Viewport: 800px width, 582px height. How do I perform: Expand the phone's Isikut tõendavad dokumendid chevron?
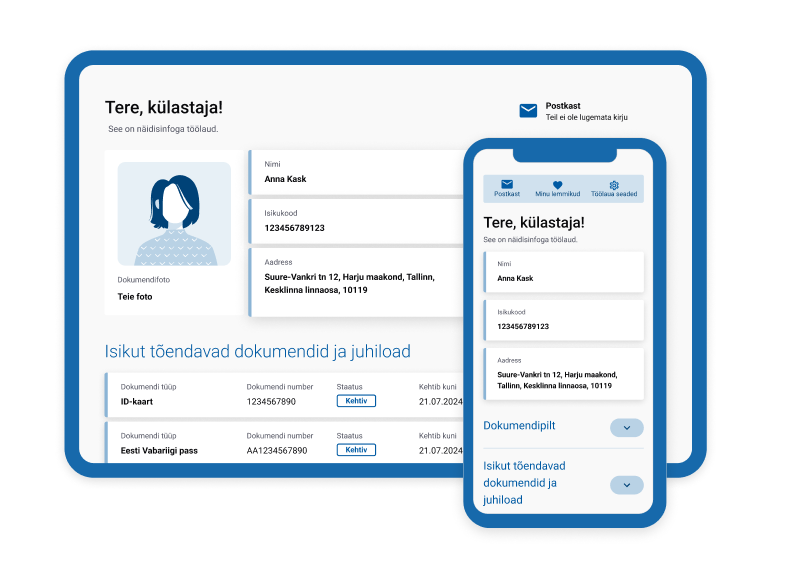[x=627, y=485]
